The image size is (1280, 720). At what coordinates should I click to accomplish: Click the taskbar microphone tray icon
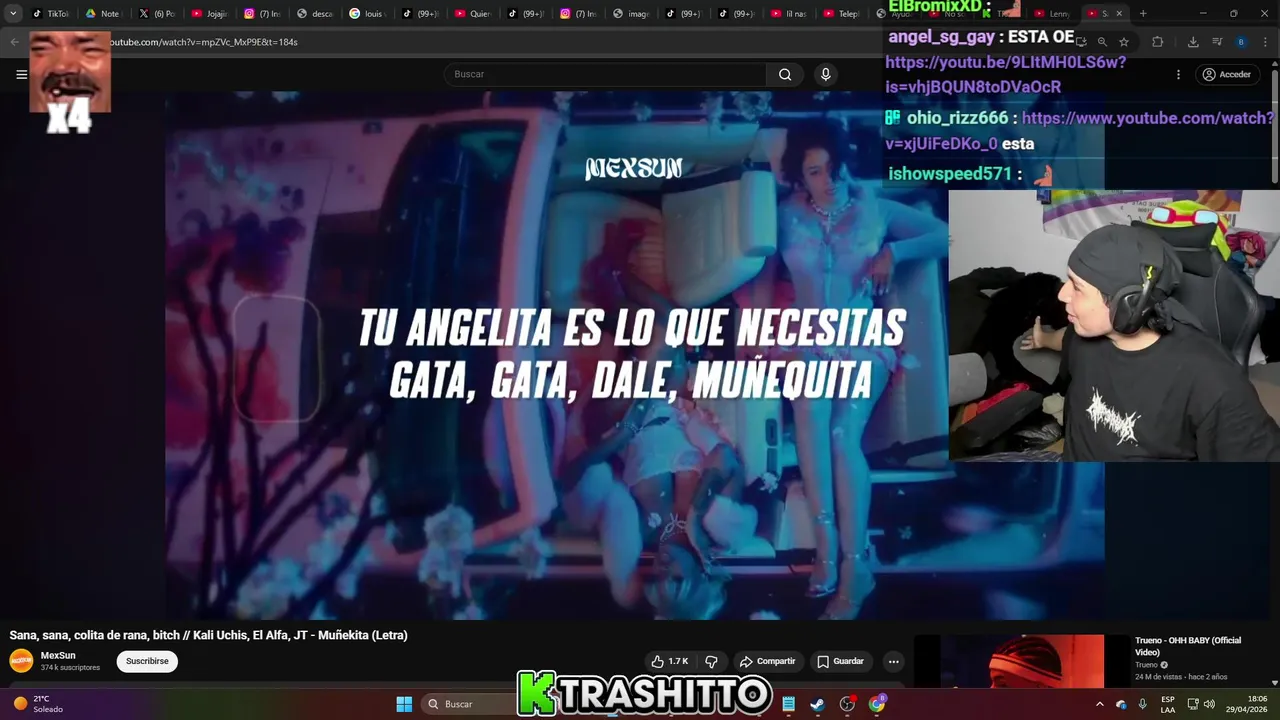(x=1142, y=704)
